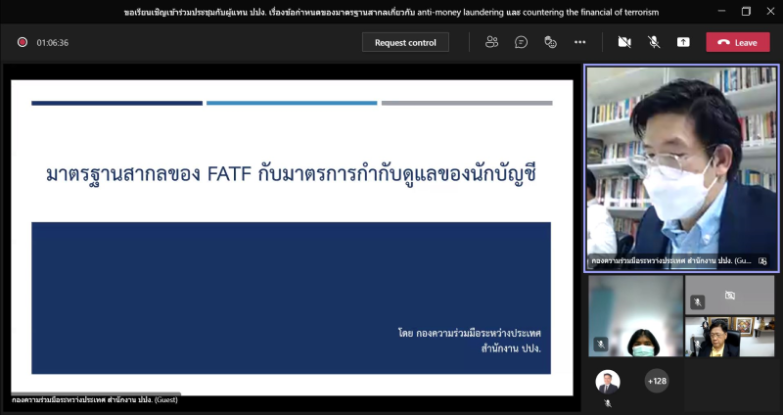
Task: Unmute the microphone
Action: (x=654, y=42)
